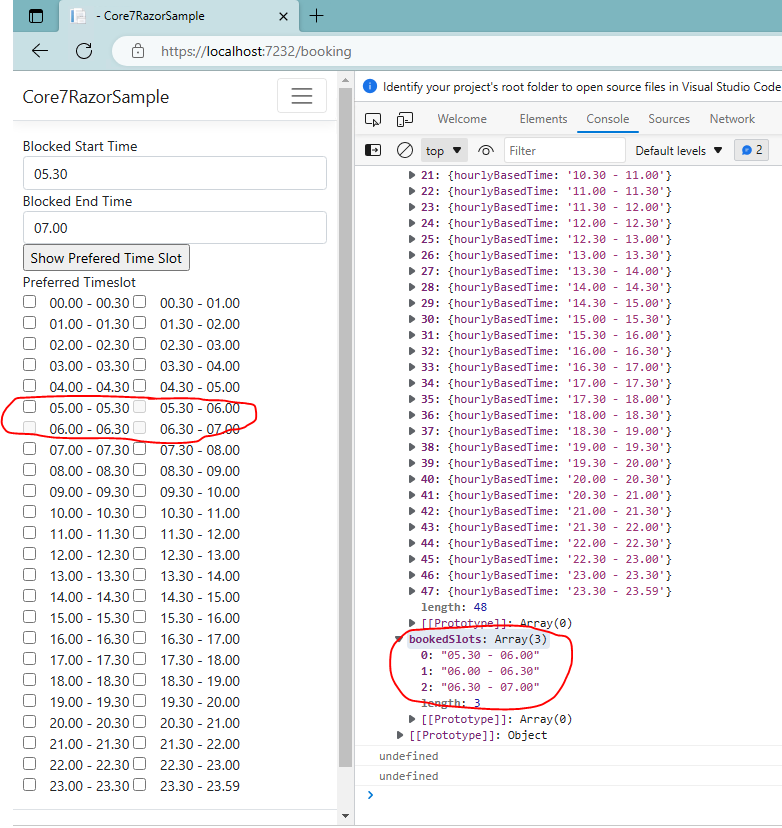This screenshot has width=782, height=828.
Task: Collapse the bookedSlots array
Action: click(399, 639)
